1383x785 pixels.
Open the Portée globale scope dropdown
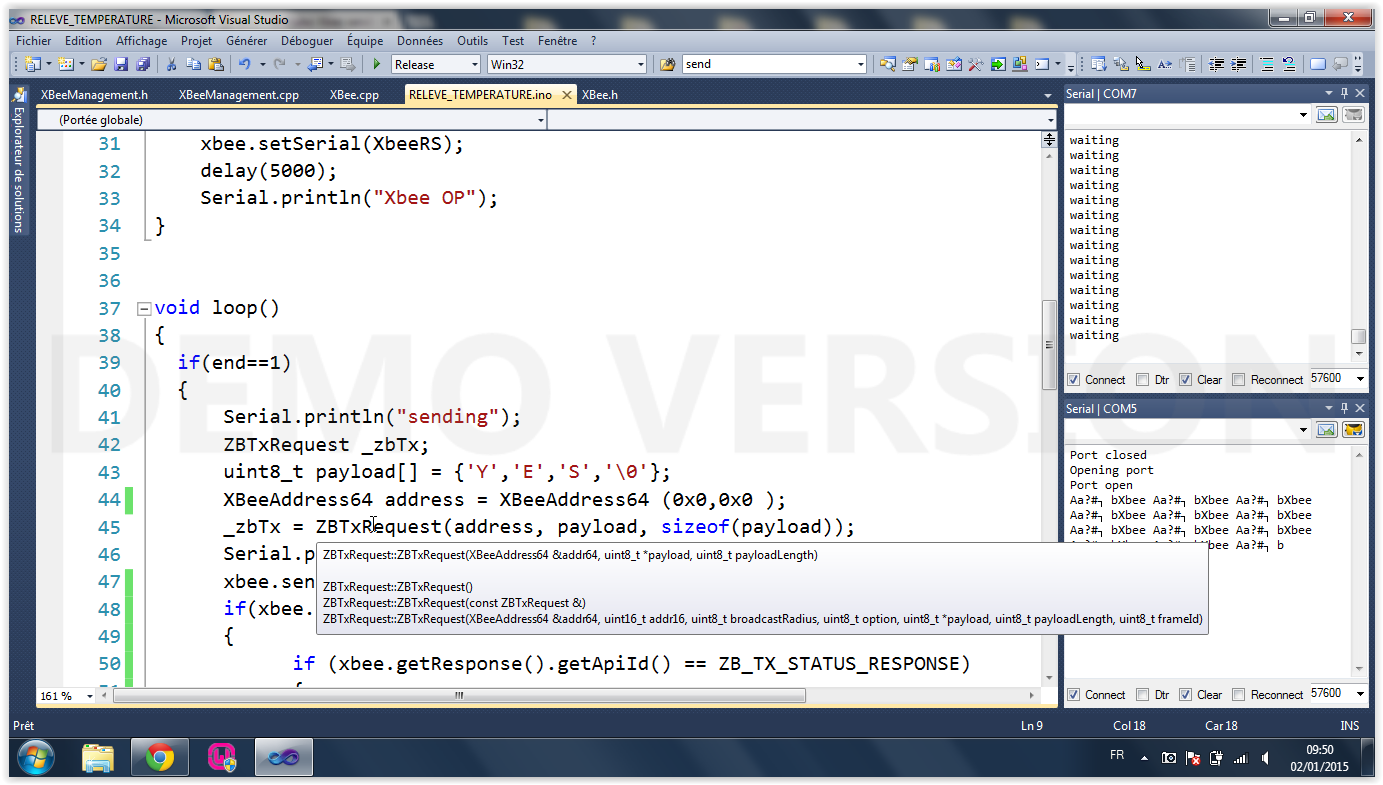coord(541,120)
